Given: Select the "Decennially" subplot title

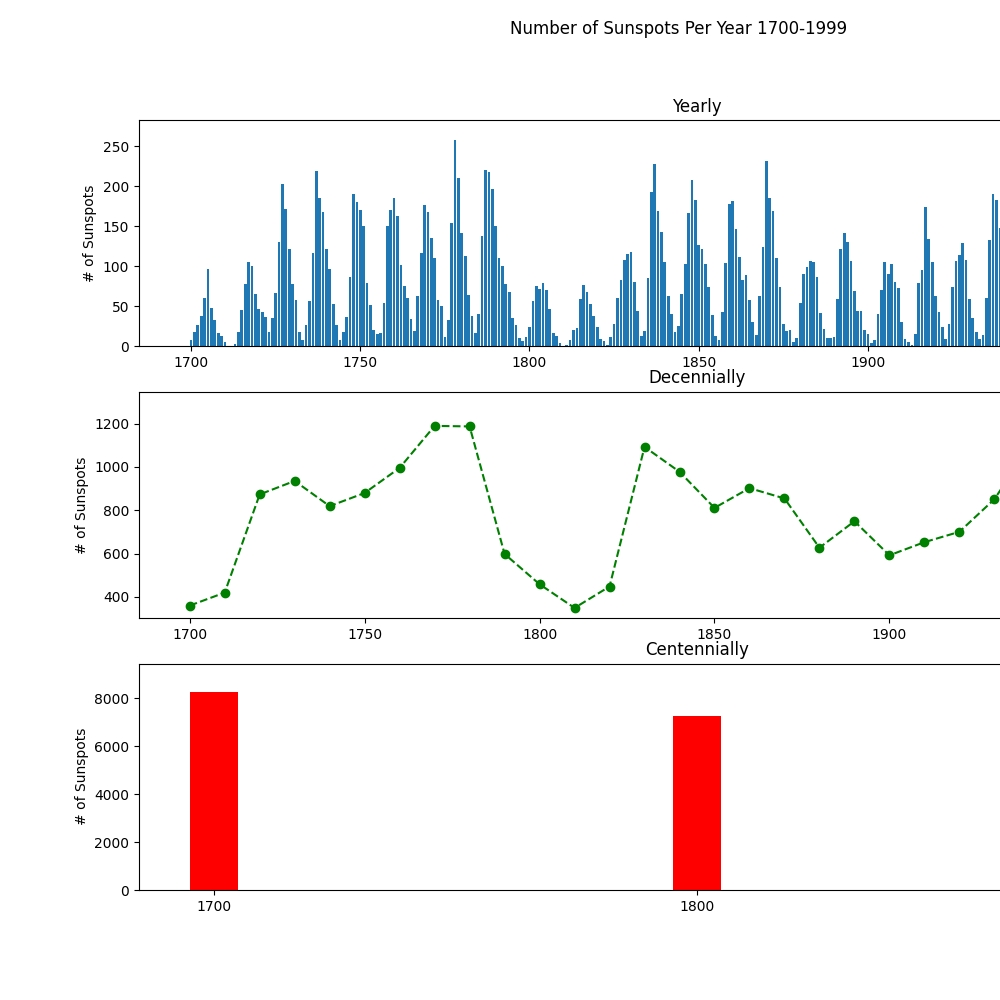Looking at the screenshot, I should click(696, 378).
